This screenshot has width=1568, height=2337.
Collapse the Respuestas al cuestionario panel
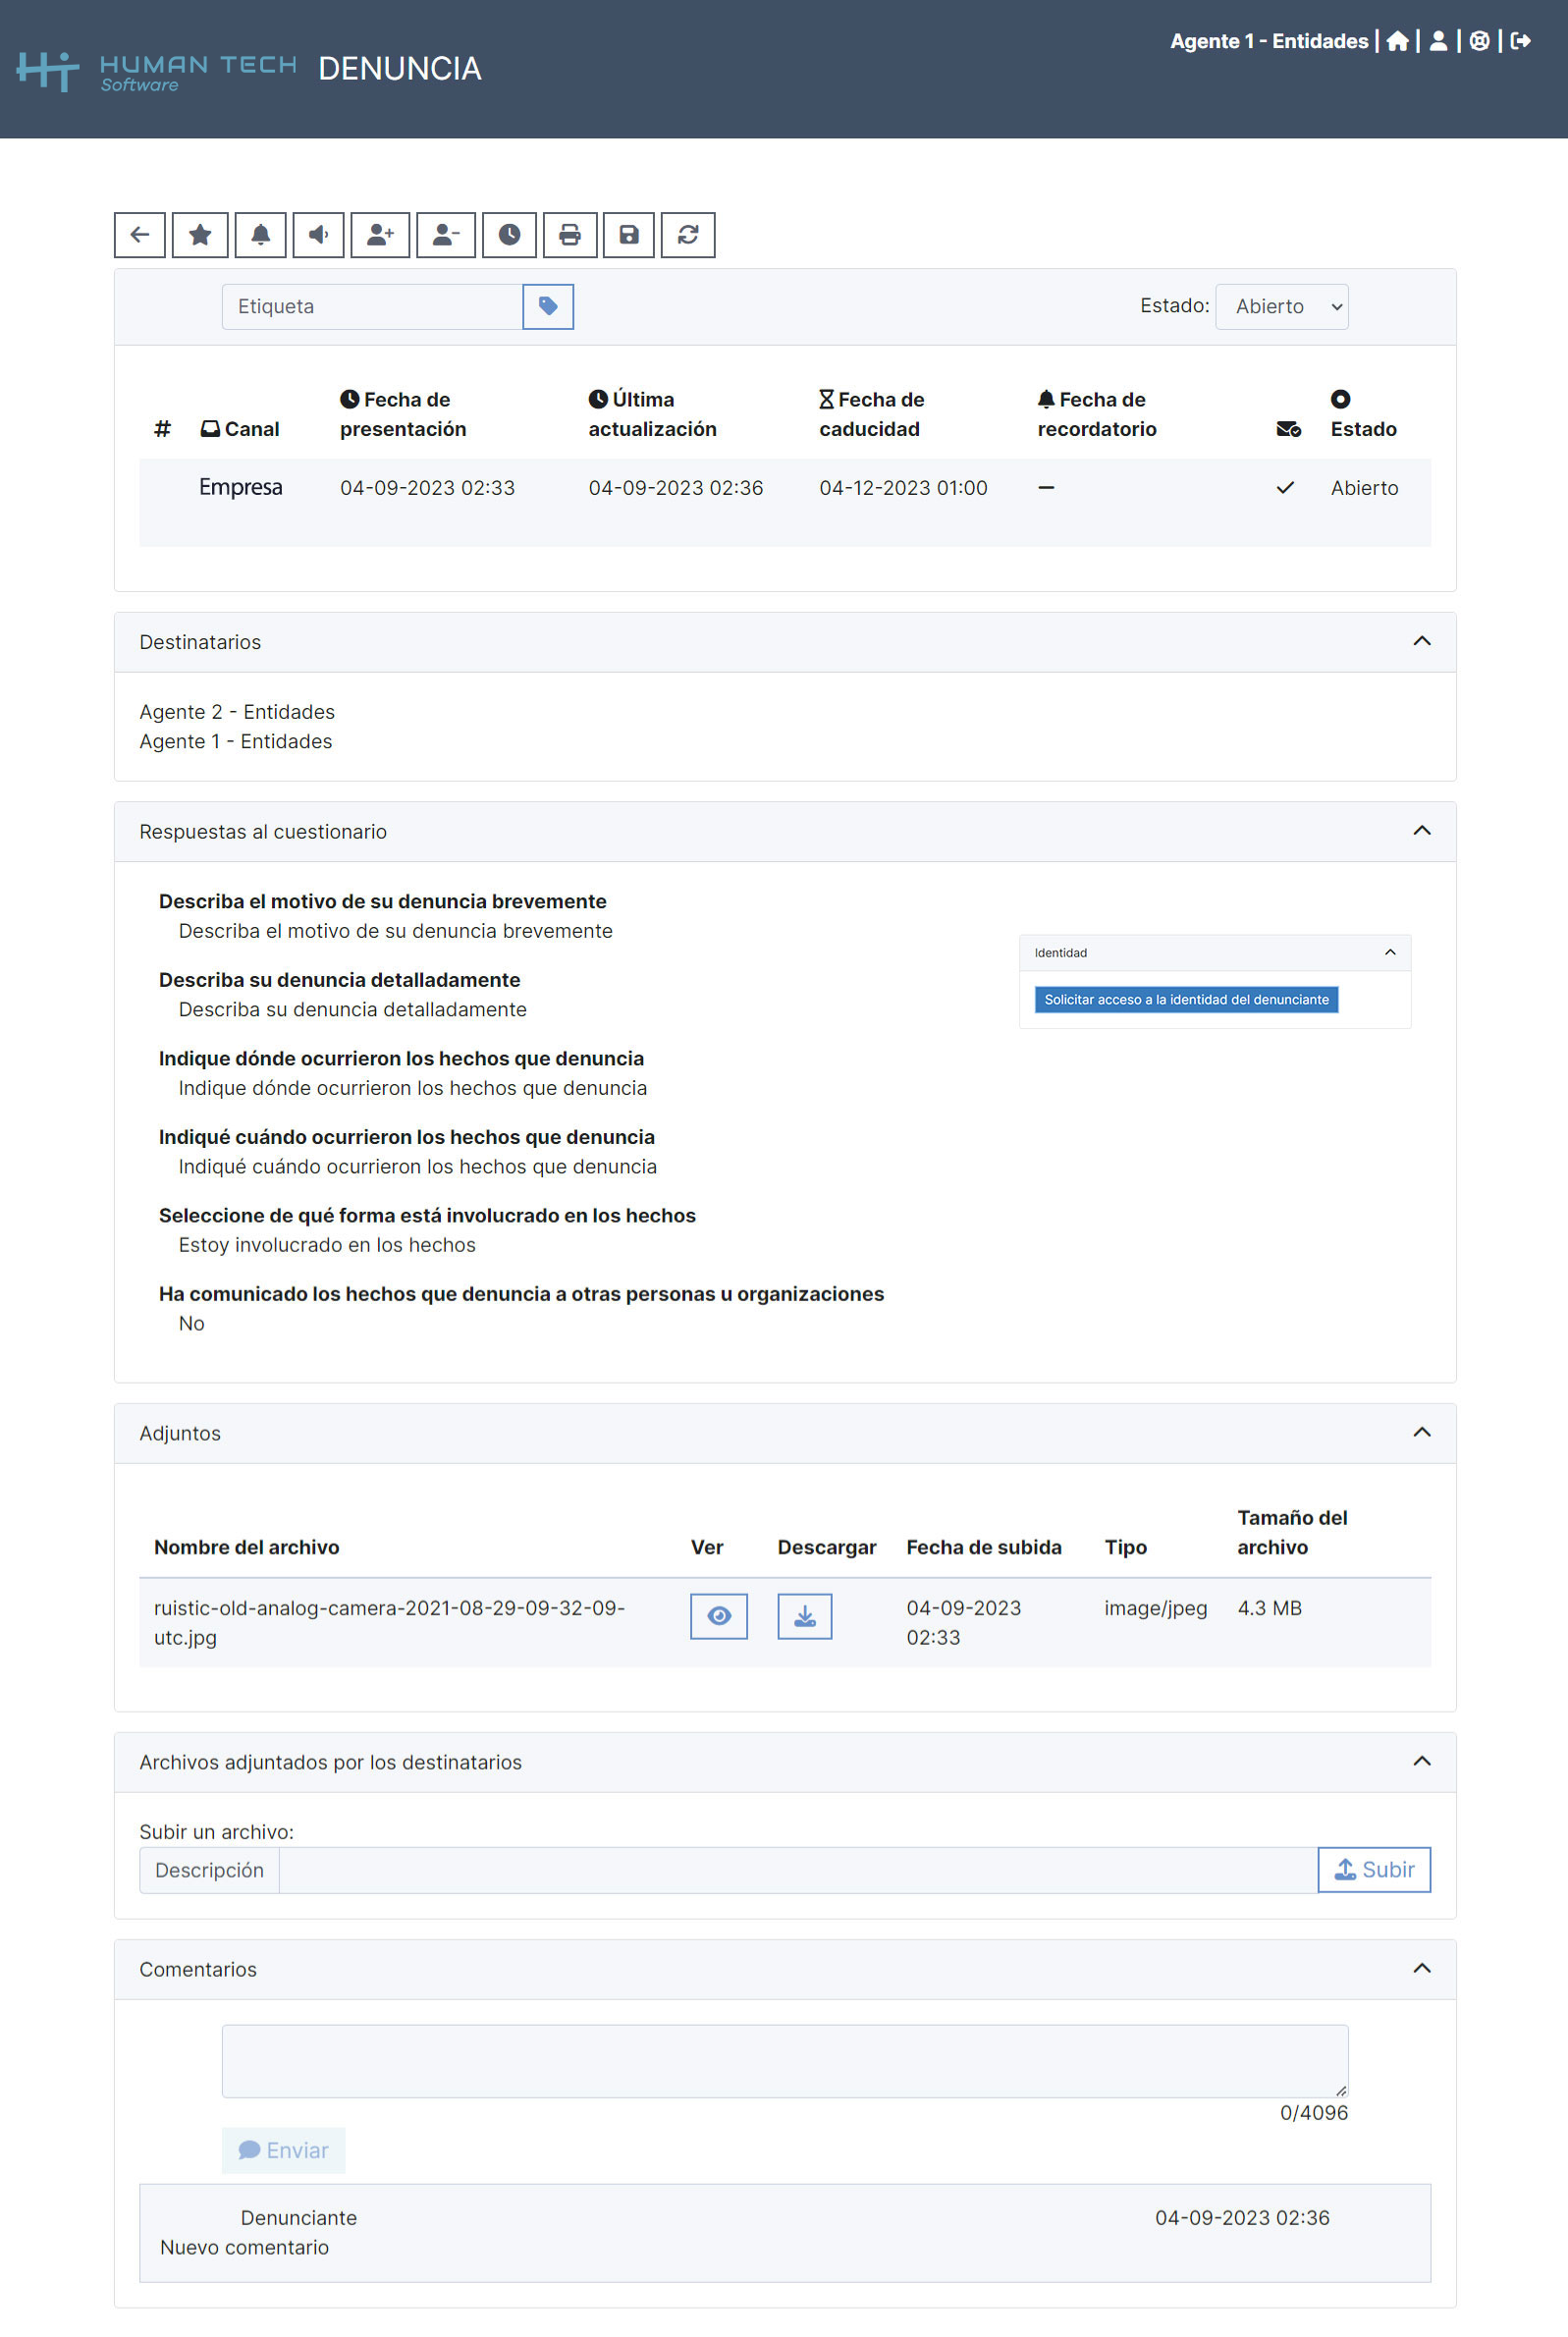tap(1421, 831)
